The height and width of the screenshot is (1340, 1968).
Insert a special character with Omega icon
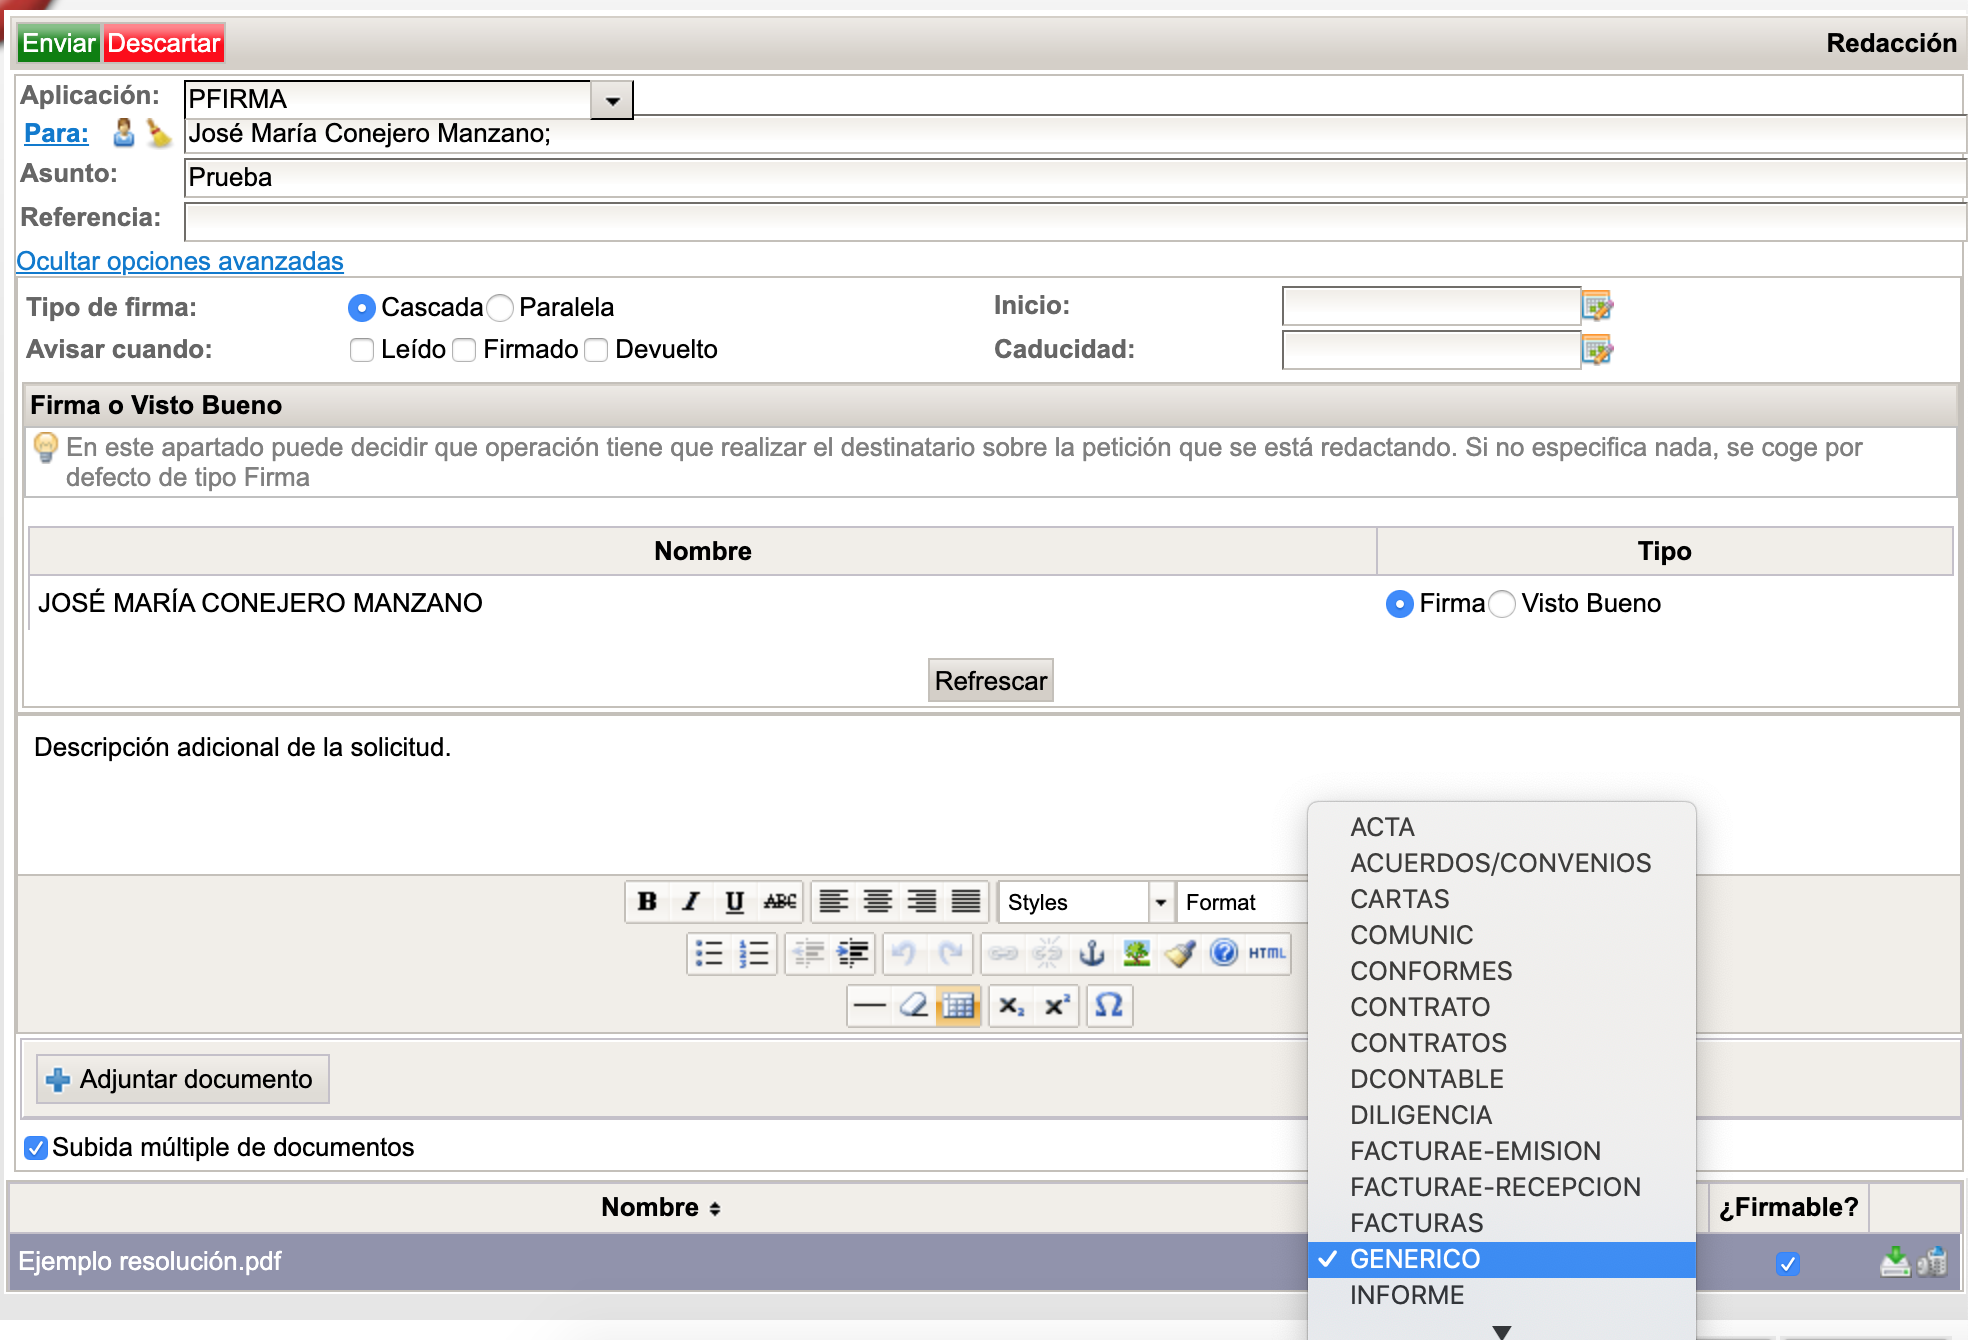[1108, 1005]
